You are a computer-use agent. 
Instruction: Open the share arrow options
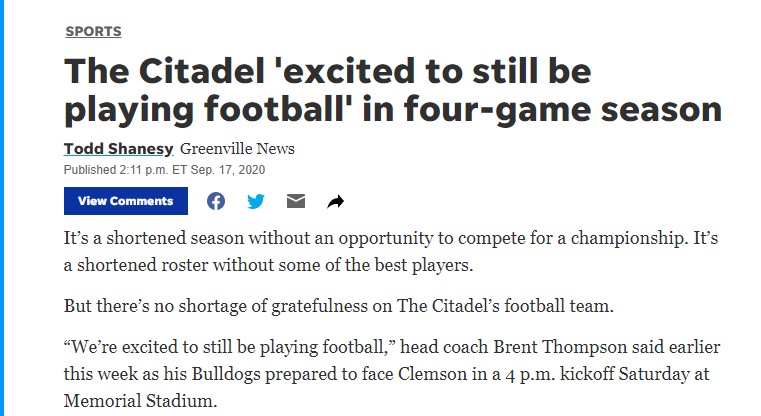pos(335,202)
